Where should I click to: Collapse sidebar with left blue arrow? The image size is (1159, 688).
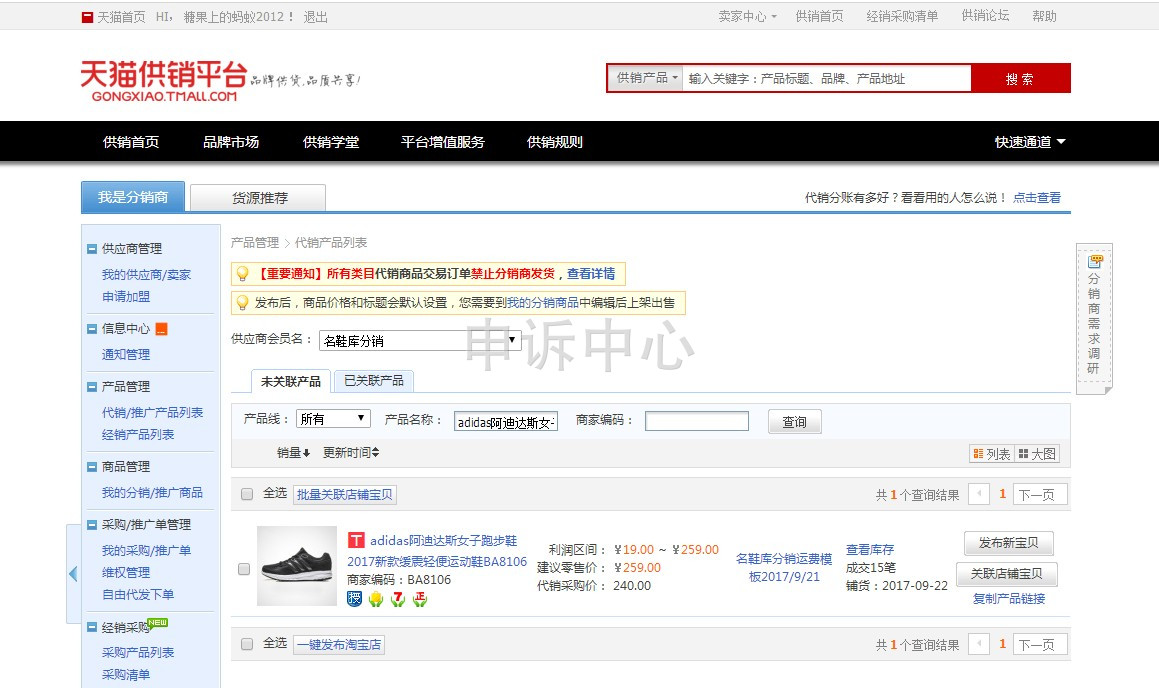point(73,573)
